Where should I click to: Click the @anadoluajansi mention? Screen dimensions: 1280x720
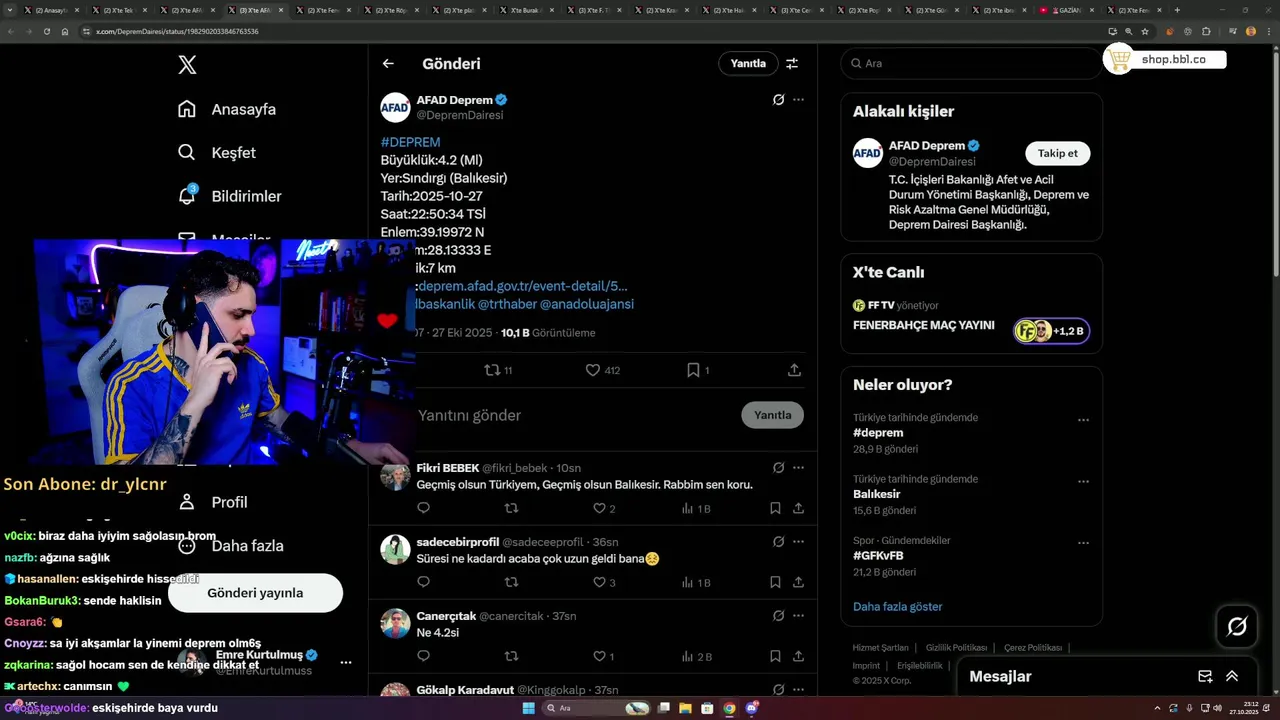click(x=587, y=304)
